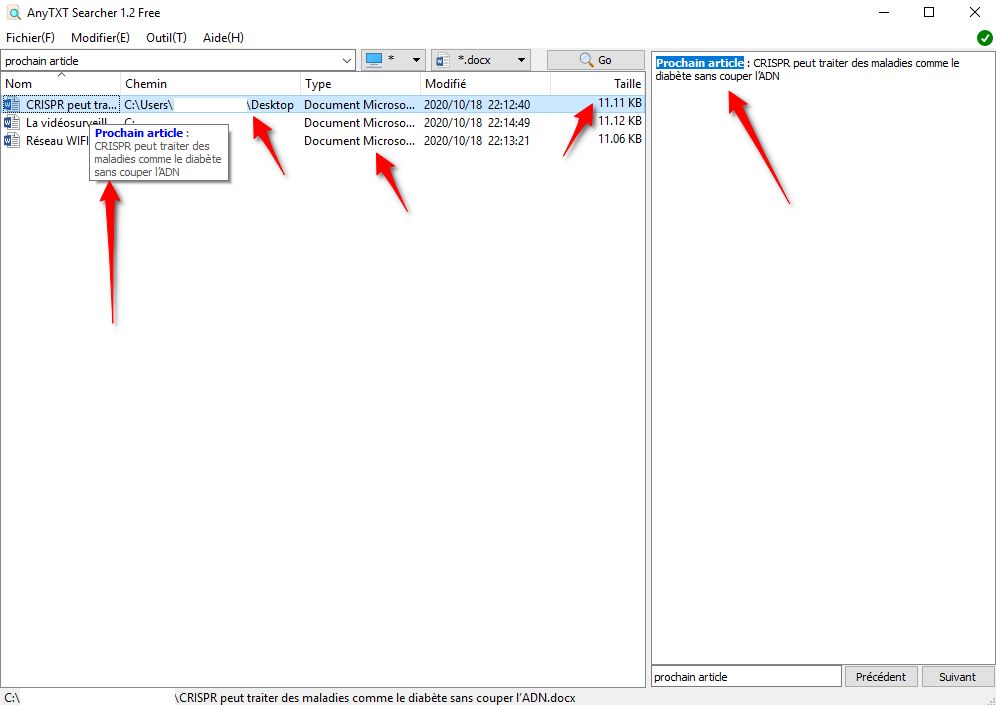Click the C:\Users\...\Desktop path cell
Viewport: 996px width, 705px height.
click(209, 105)
